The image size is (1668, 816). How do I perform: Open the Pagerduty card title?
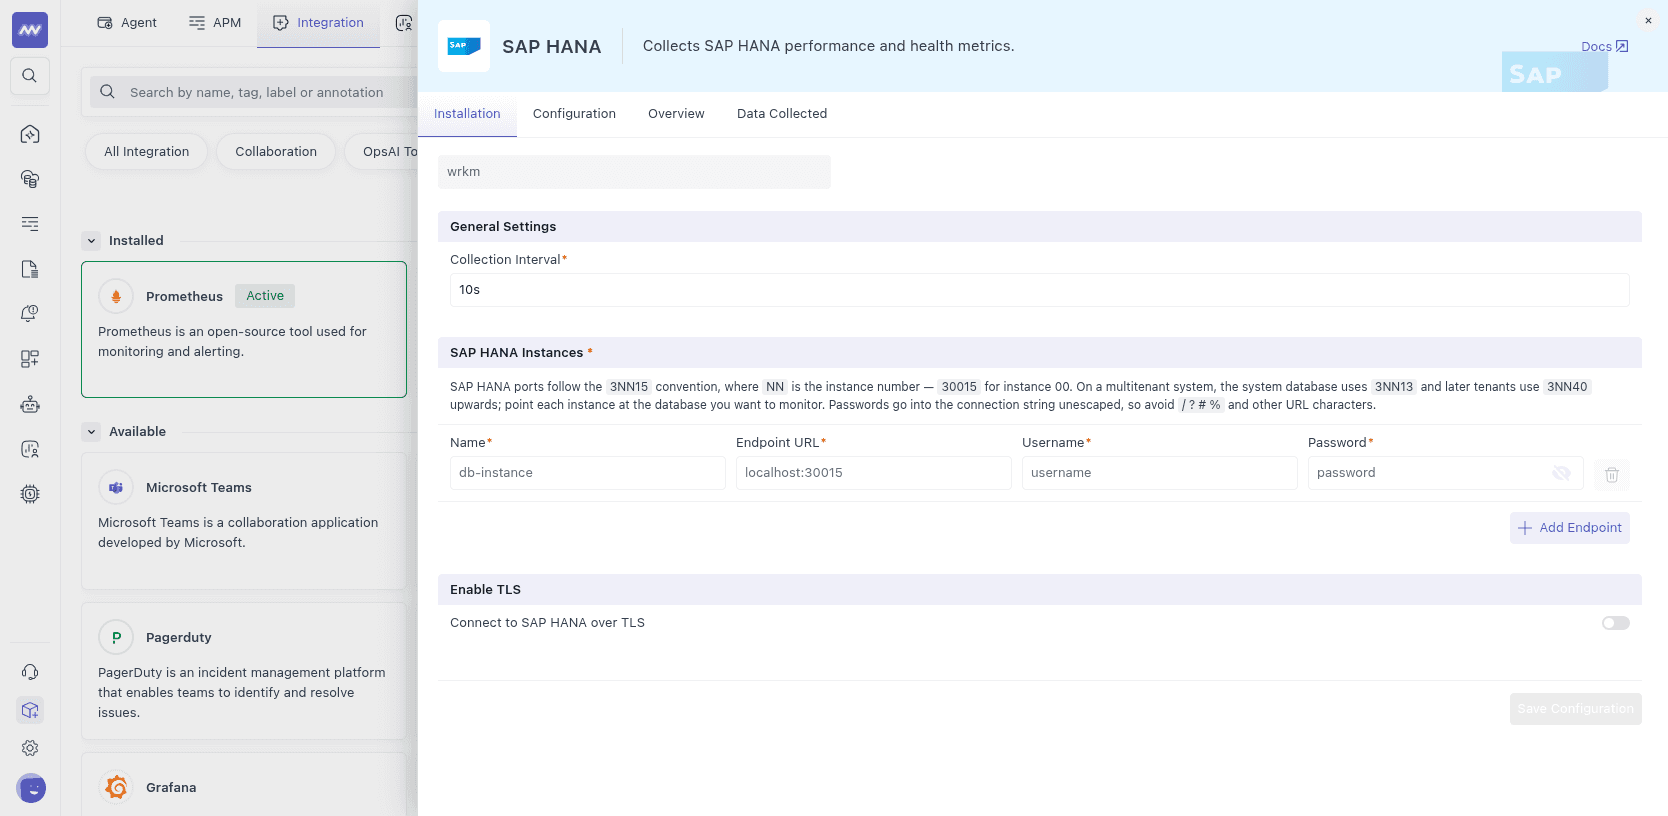click(x=179, y=637)
